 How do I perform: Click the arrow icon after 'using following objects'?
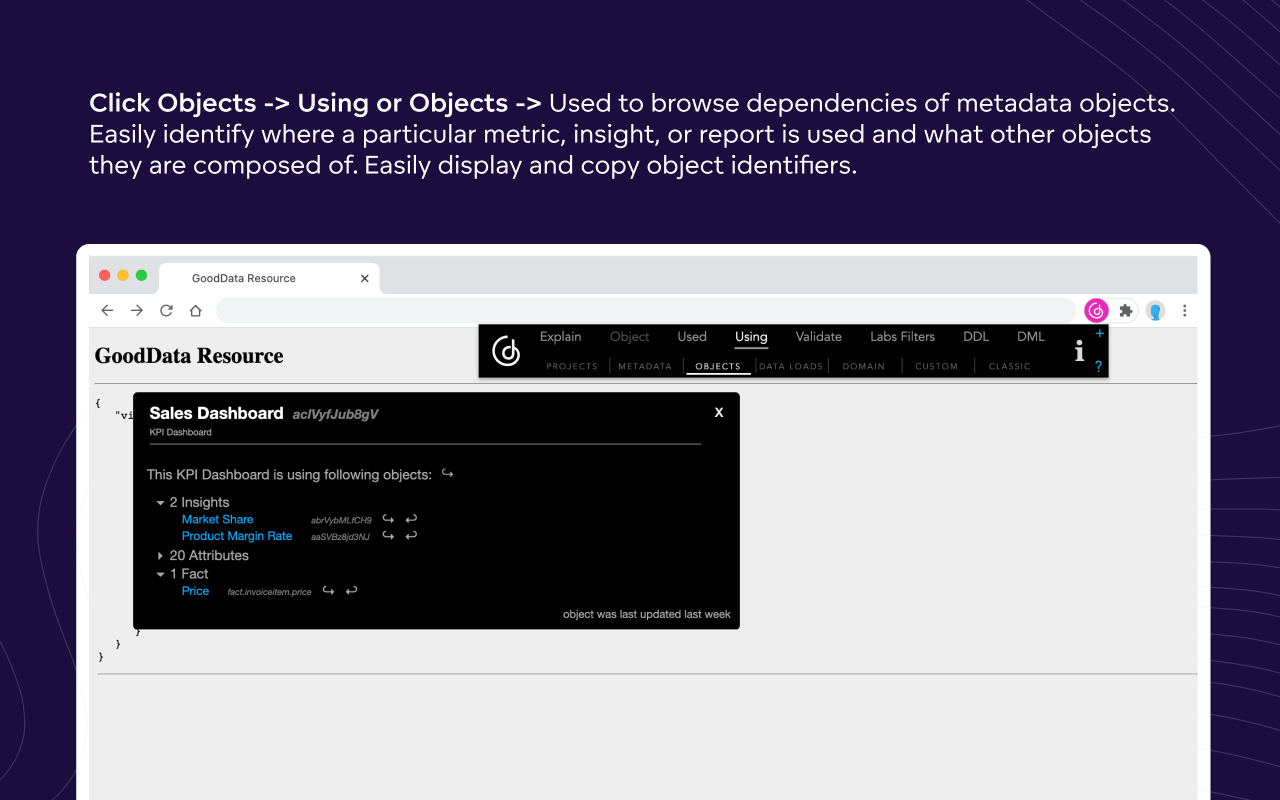[447, 474]
